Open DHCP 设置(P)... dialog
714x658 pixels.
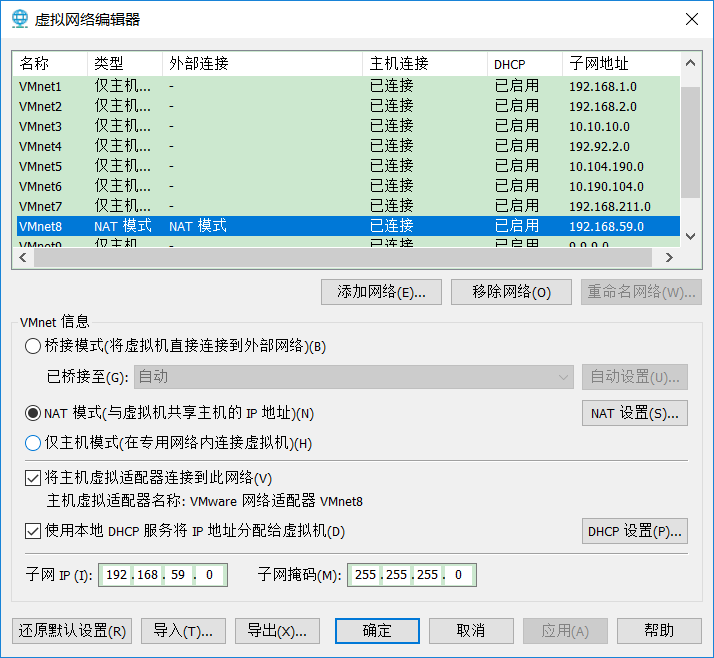click(635, 531)
